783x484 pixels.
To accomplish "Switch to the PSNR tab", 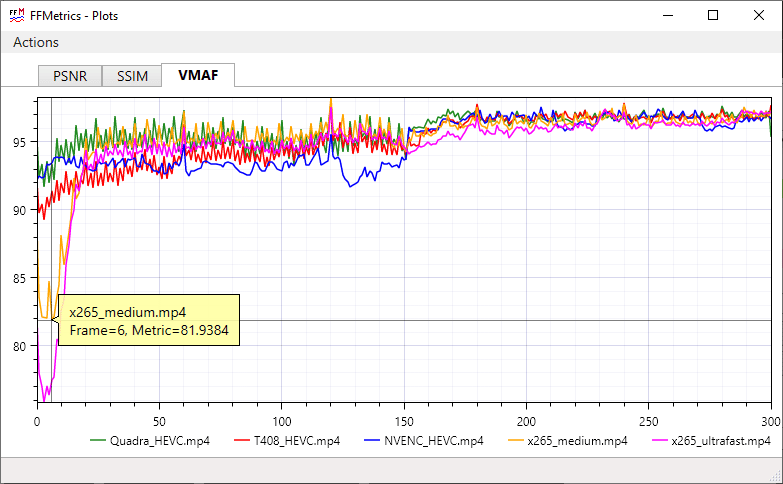I will click(69, 76).
